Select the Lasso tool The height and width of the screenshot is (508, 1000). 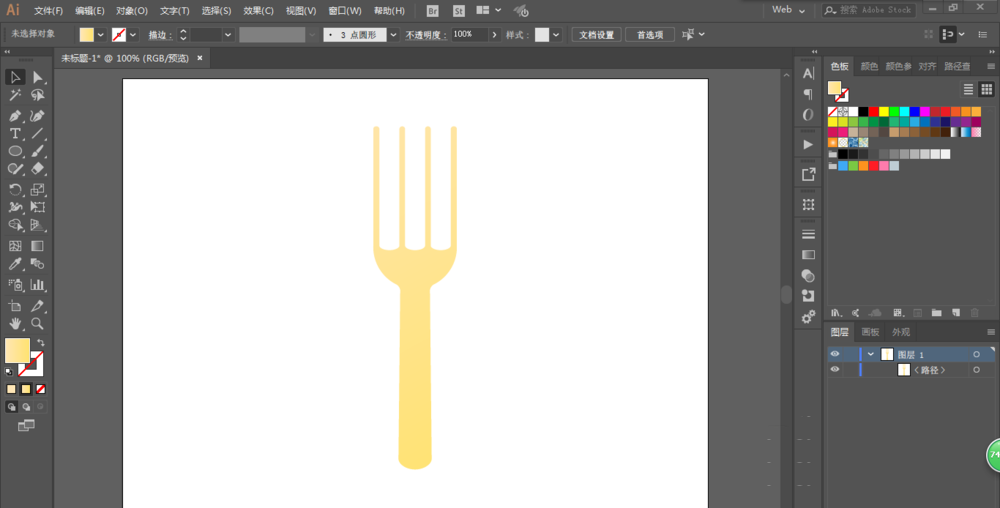click(x=38, y=95)
